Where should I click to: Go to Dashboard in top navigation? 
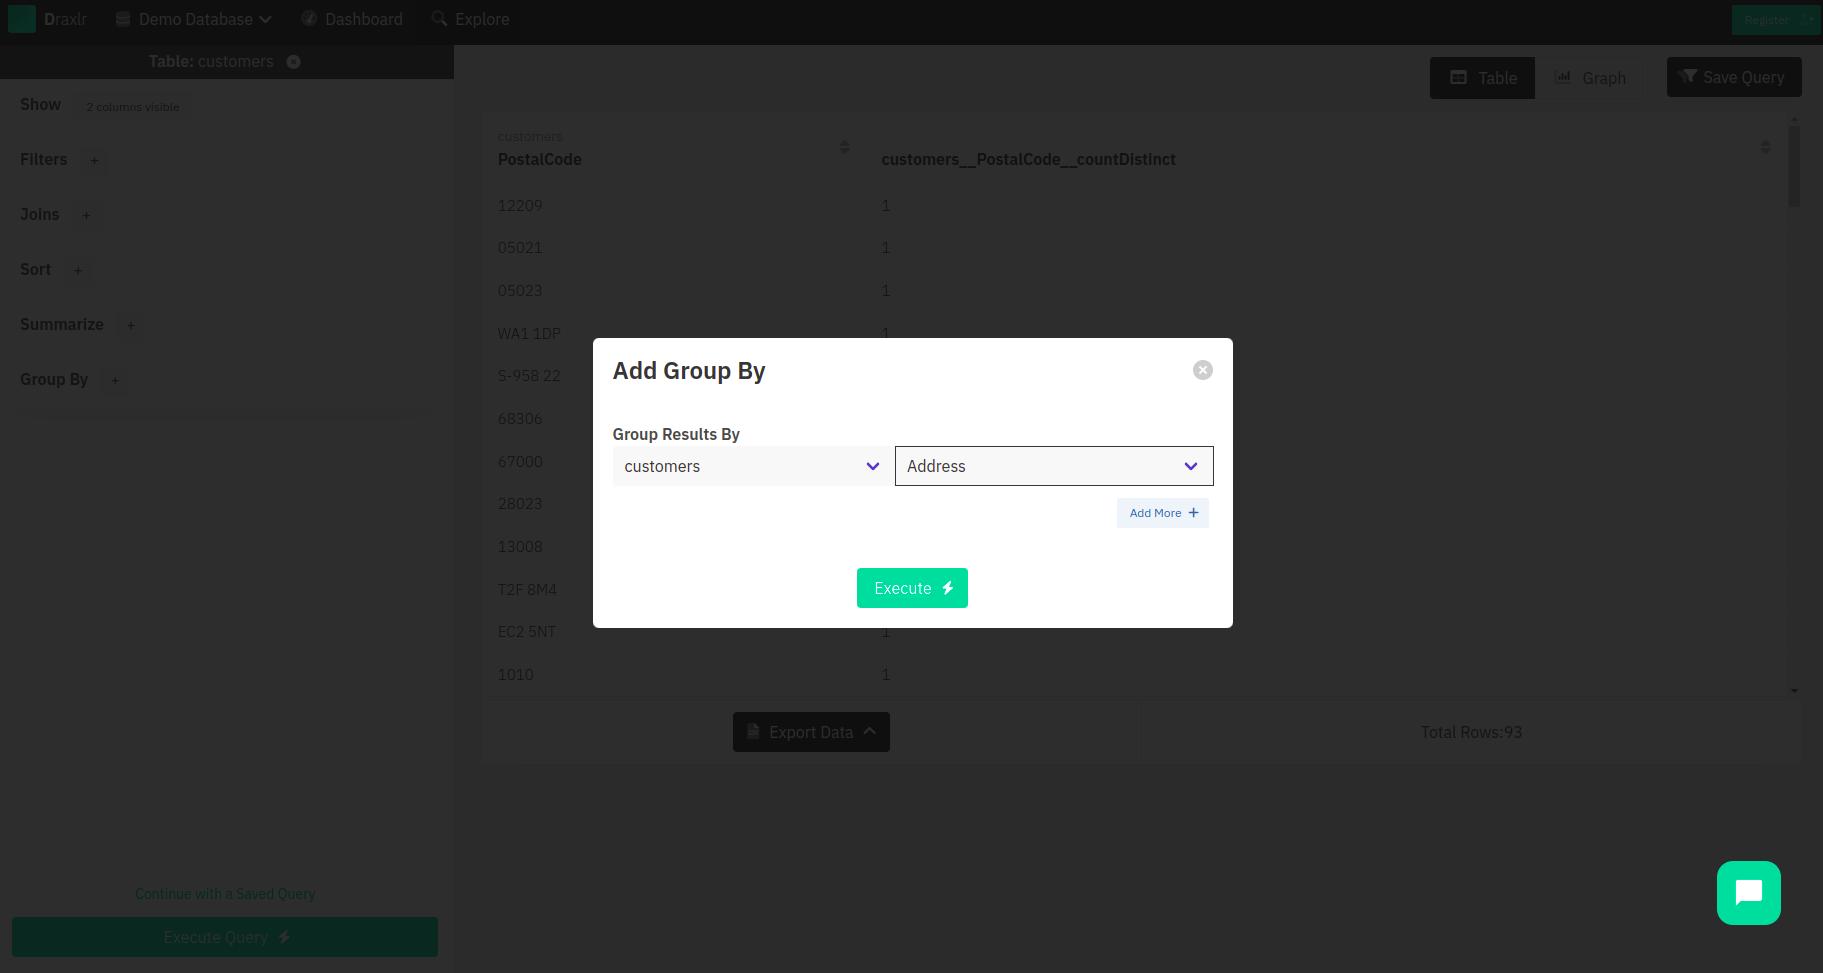tap(352, 19)
